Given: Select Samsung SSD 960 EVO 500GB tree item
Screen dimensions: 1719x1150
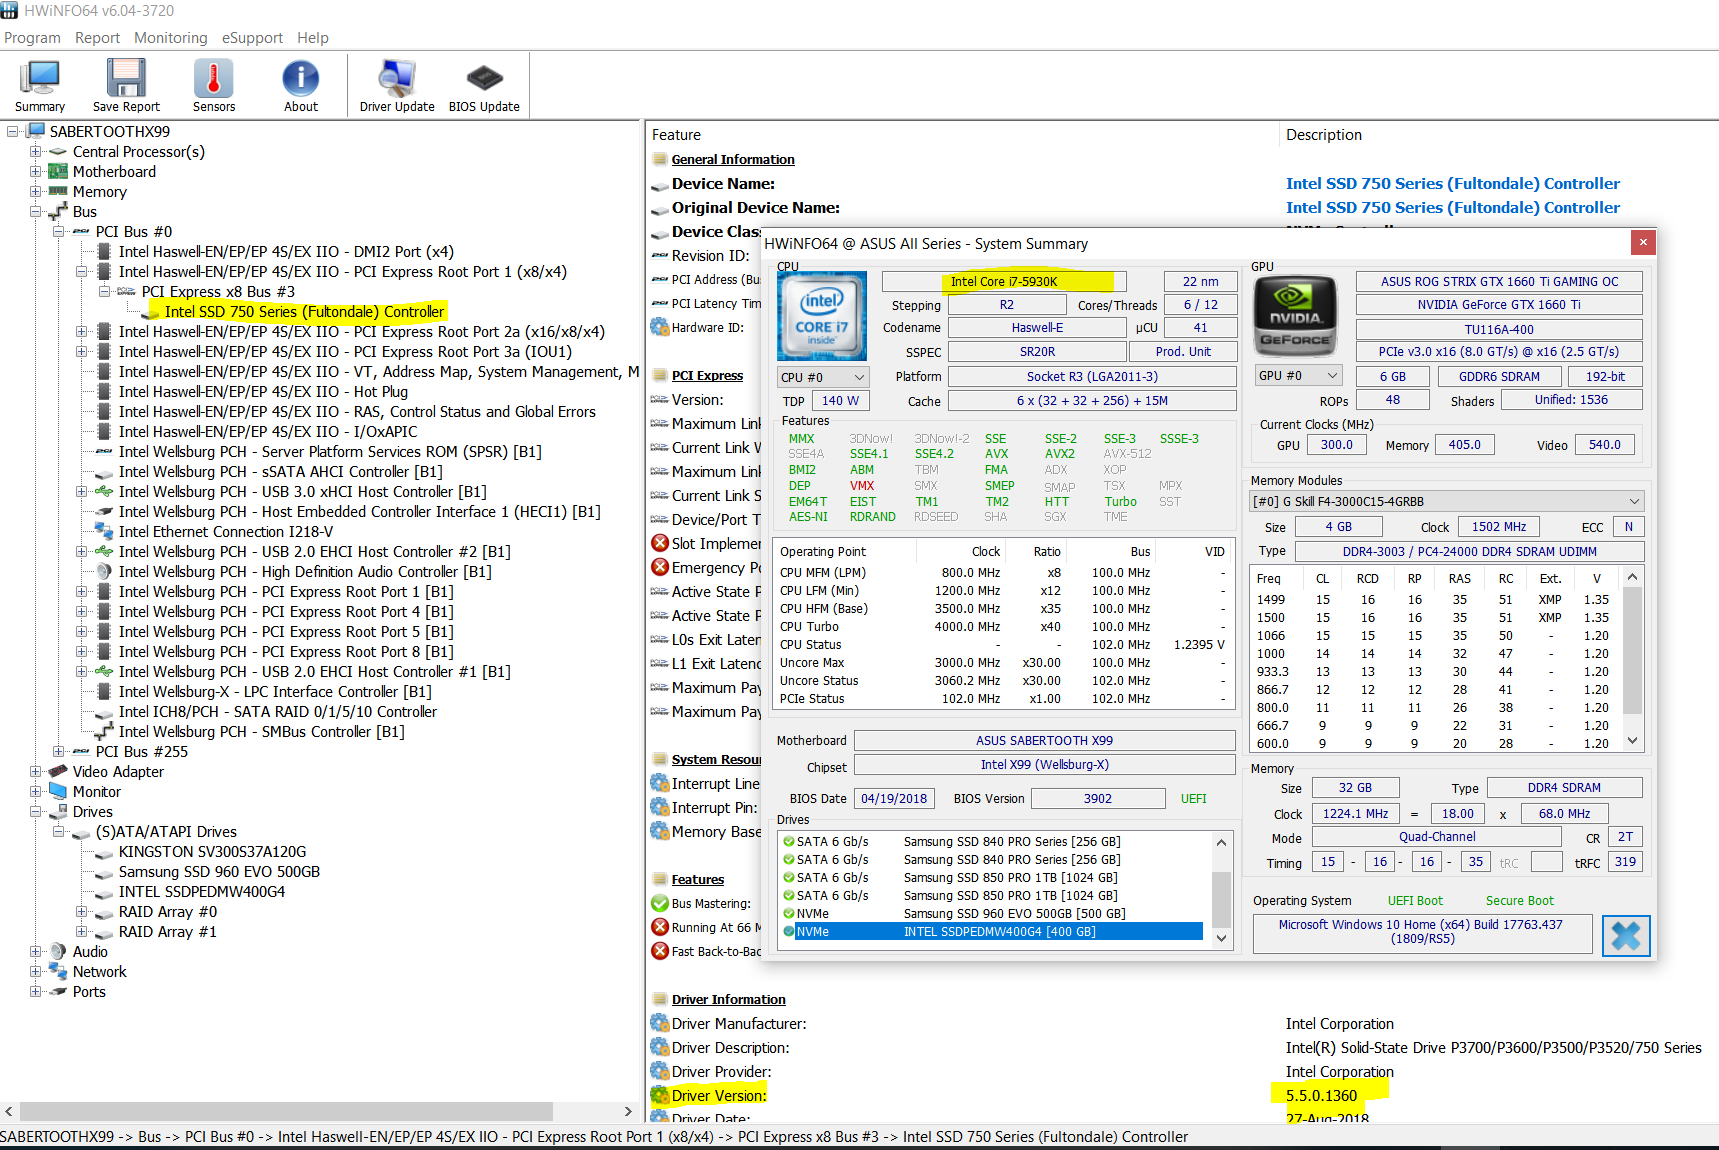Looking at the screenshot, I should pos(219,871).
